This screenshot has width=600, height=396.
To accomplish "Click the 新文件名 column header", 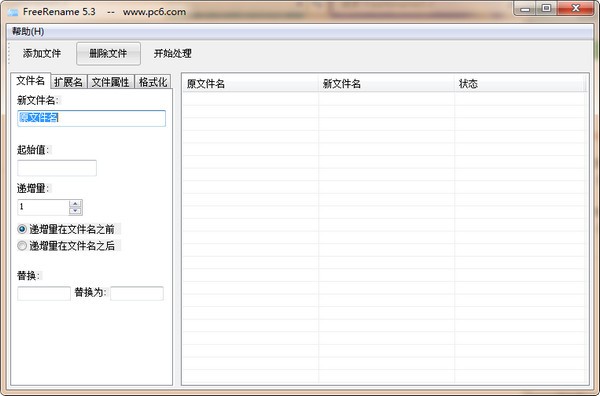I will point(387,84).
